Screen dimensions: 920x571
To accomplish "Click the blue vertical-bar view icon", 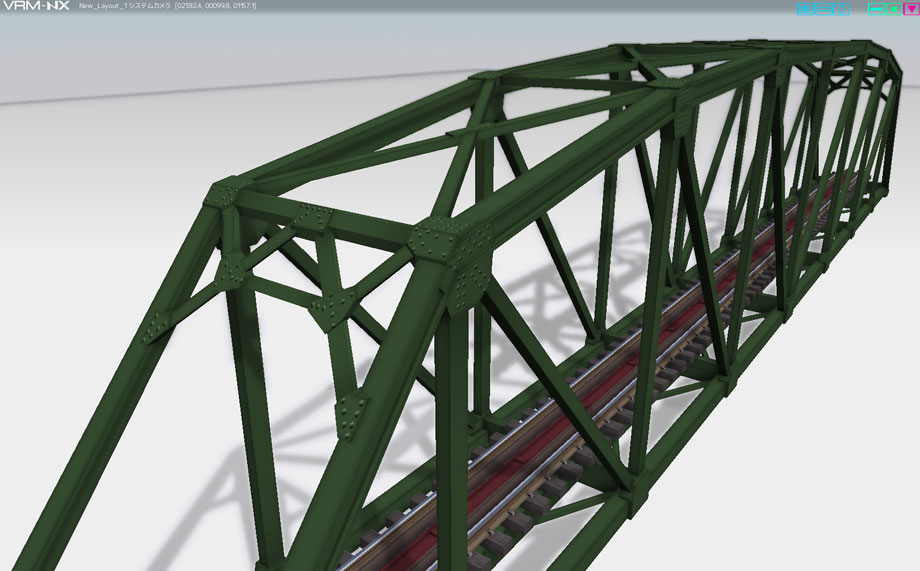I will click(842, 9).
